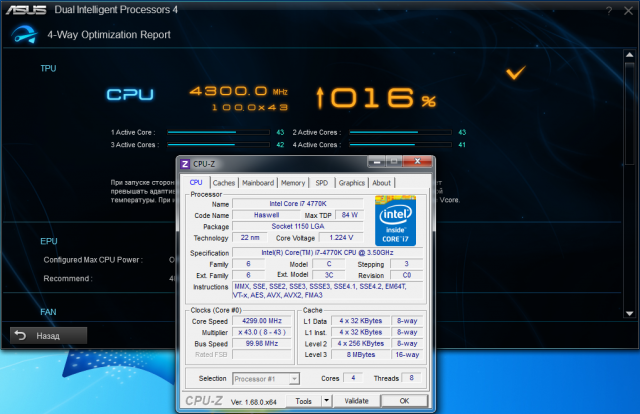
Task: Open the Graphics tab
Action: 351,183
